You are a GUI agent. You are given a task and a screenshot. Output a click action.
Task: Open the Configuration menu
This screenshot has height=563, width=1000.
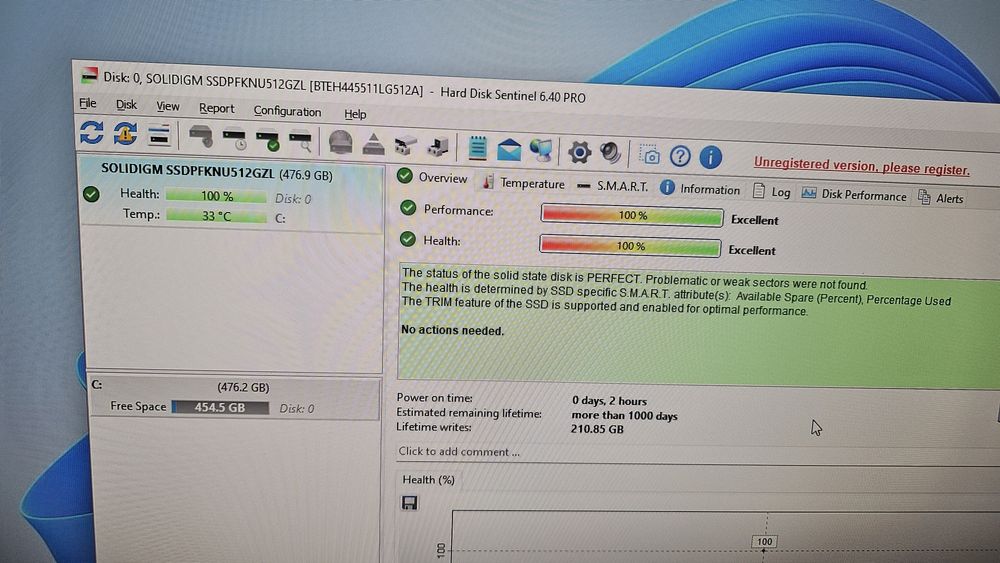coord(287,111)
